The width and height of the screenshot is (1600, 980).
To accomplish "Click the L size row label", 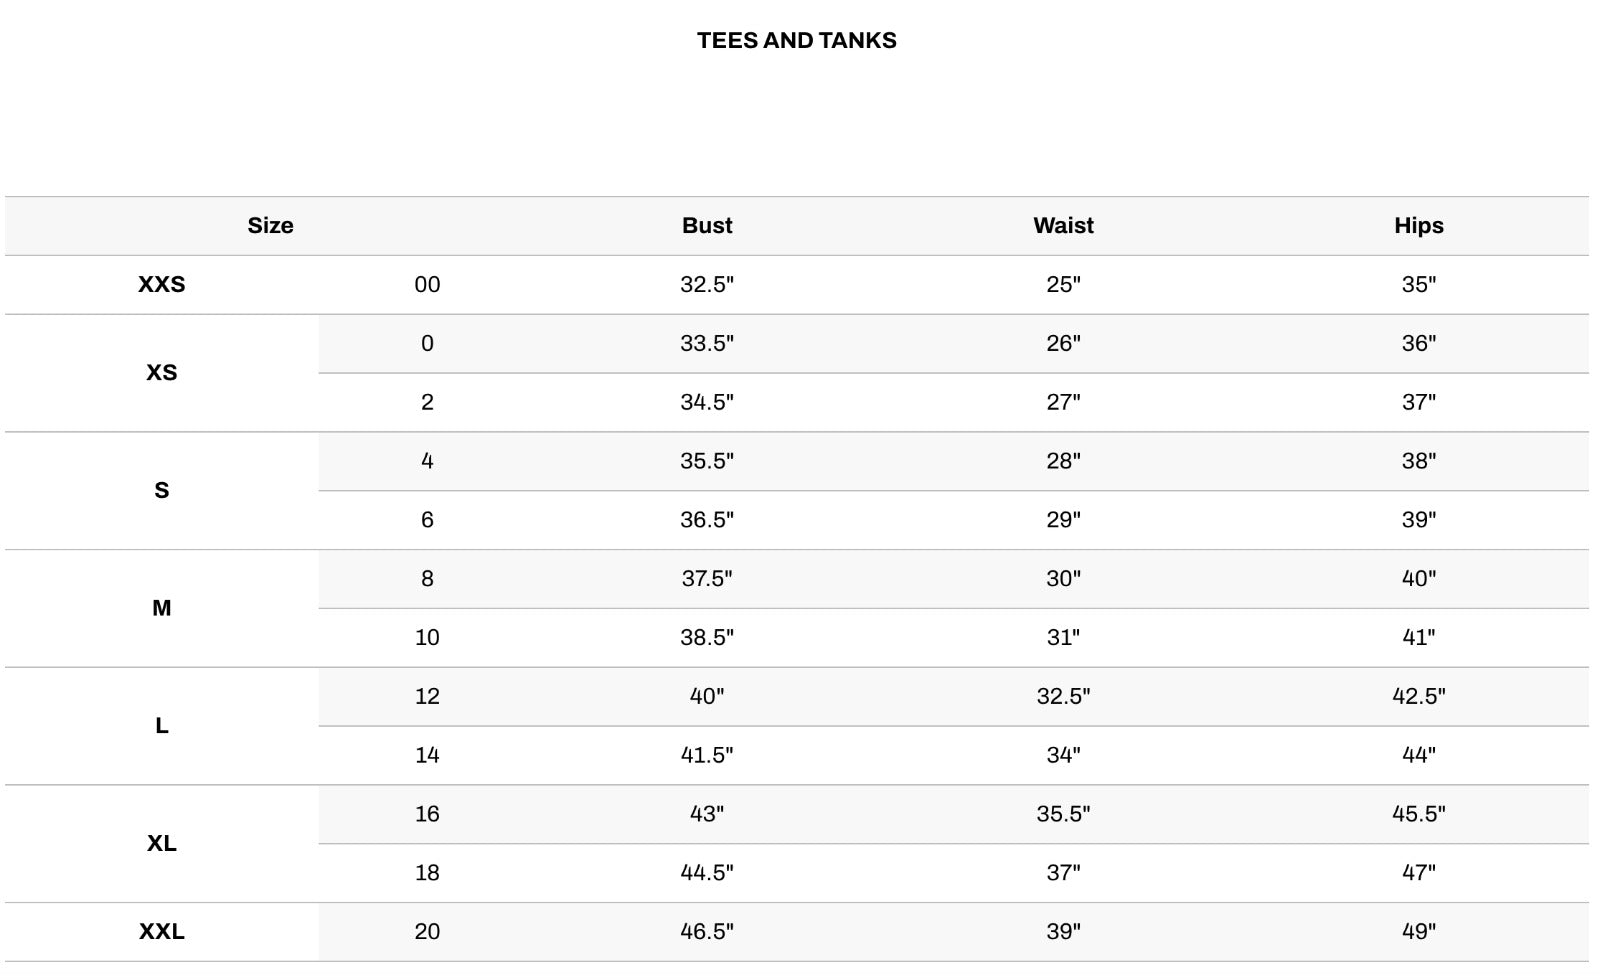I will pyautogui.click(x=161, y=726).
